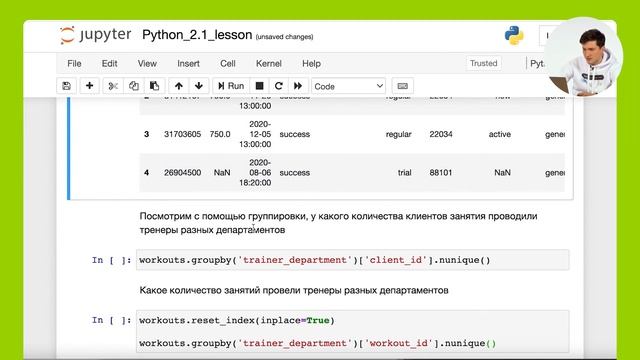Viewport: 640px width, 360px height.
Task: Click the value 88101 in row 4
Action: (x=441, y=173)
